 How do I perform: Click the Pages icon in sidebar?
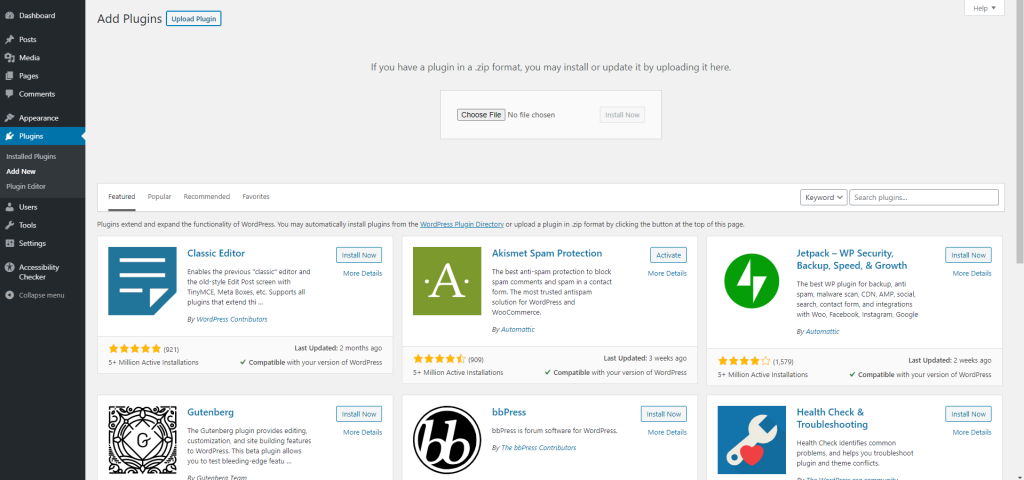tap(9, 76)
